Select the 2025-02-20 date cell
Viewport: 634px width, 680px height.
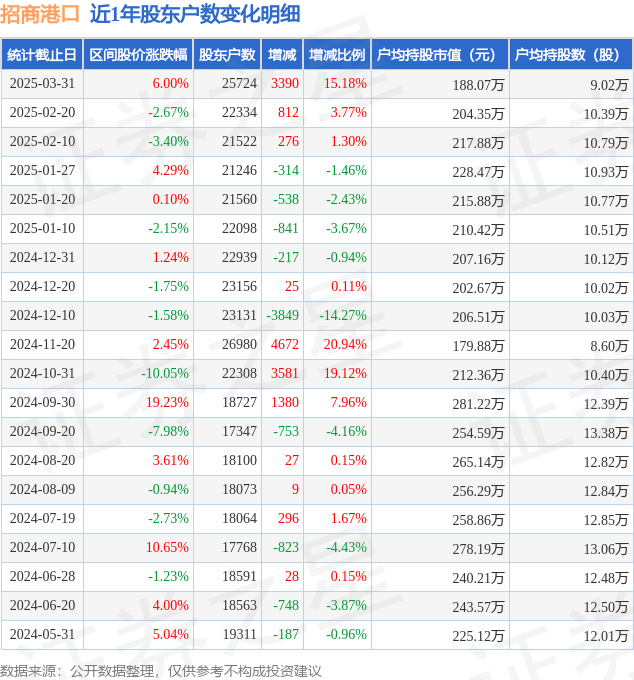click(x=42, y=112)
